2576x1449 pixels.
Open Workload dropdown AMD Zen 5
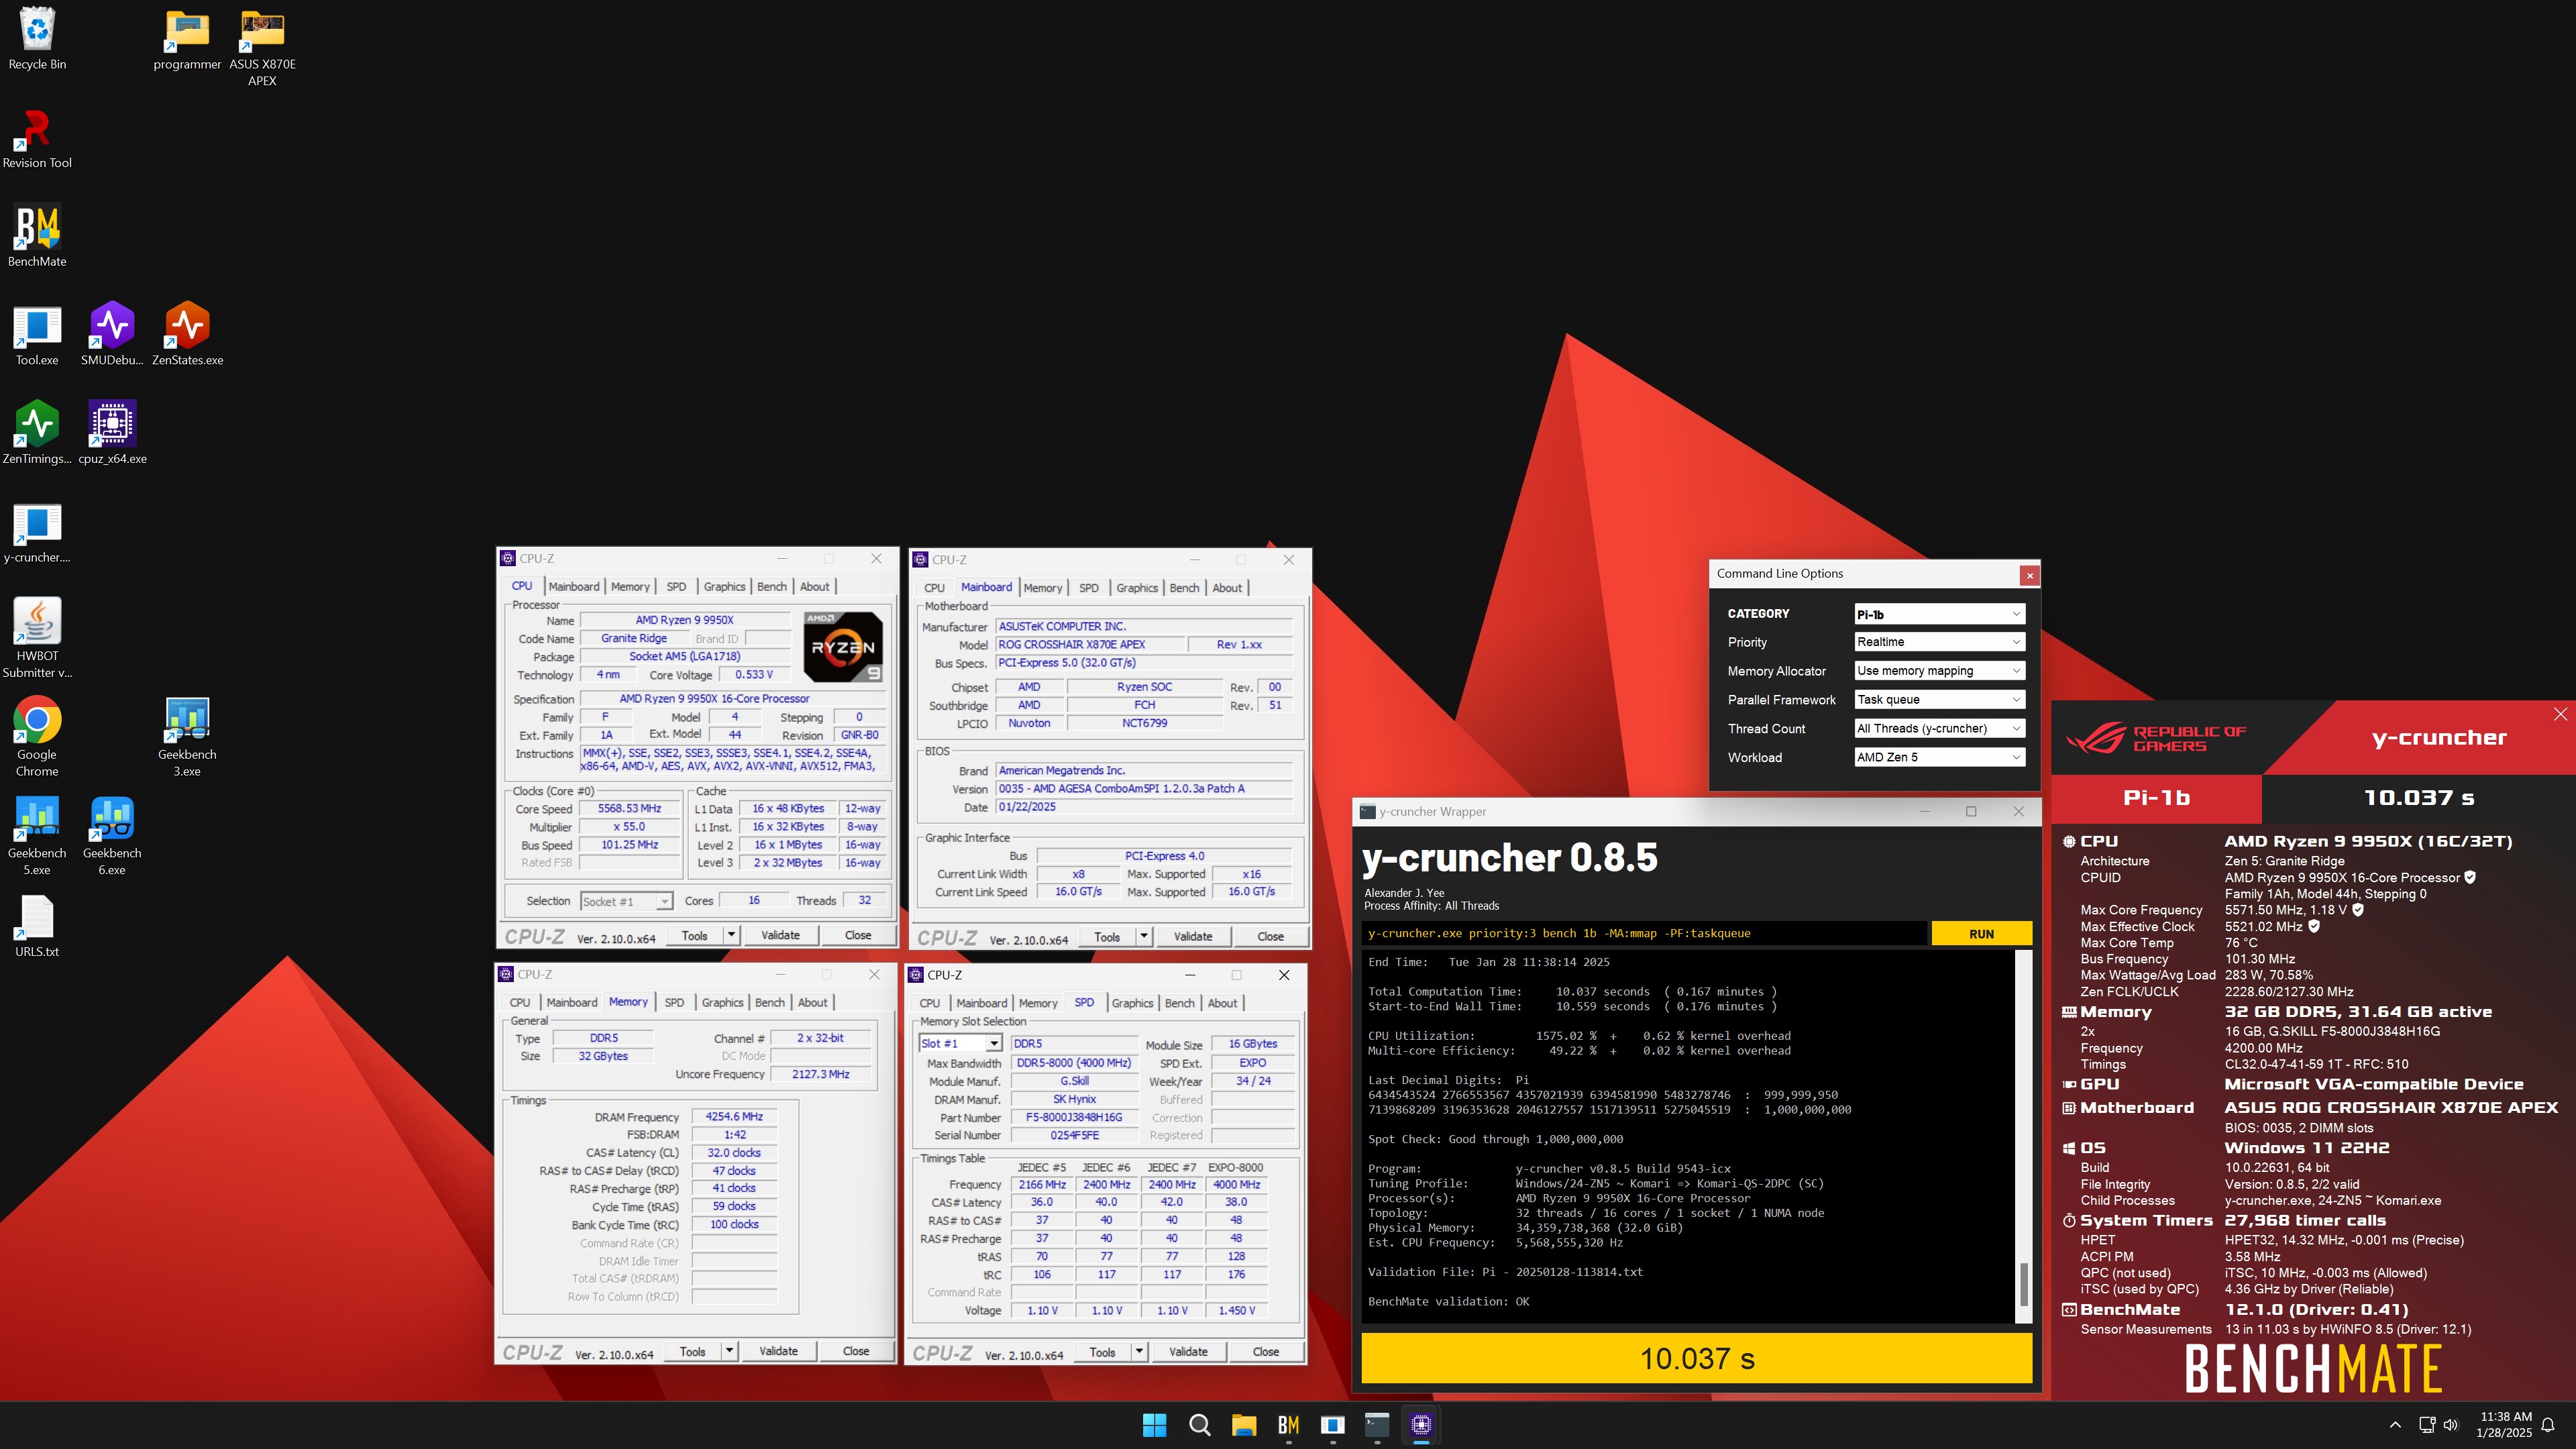[1939, 757]
